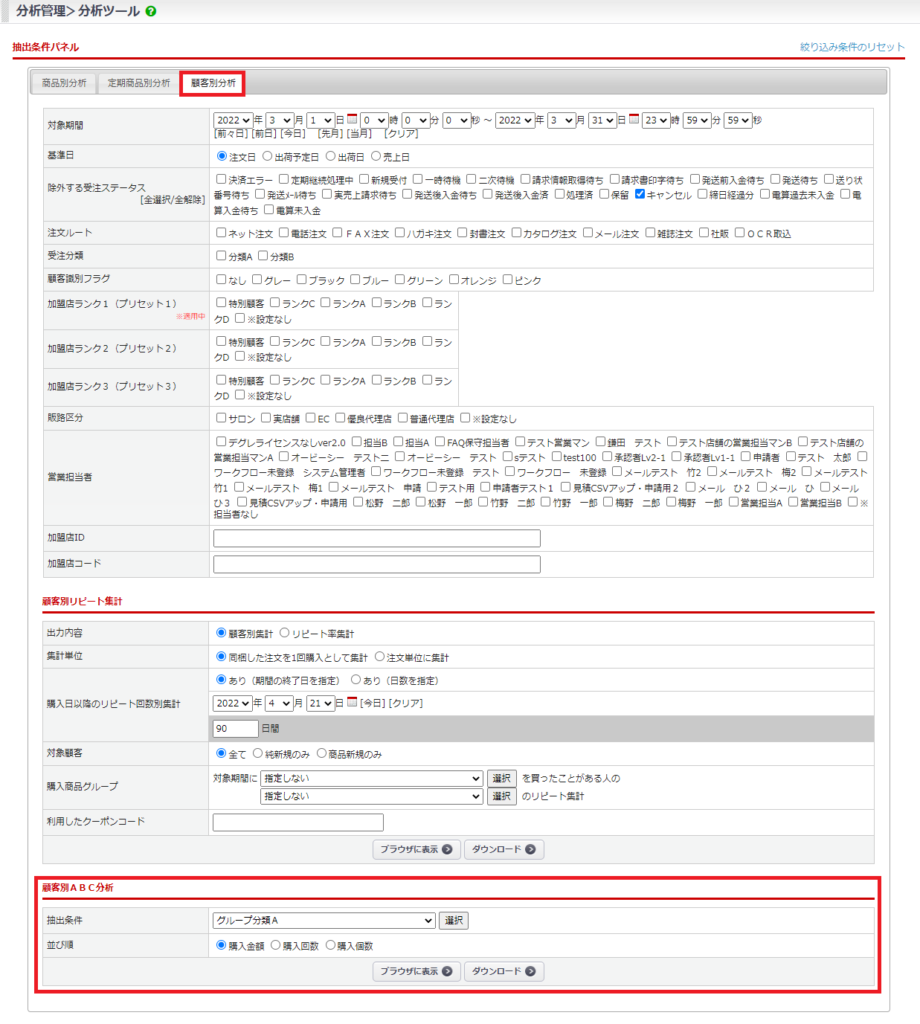Check the ネット注文 order route checkbox
The width and height of the screenshot is (920, 1024).
point(221,233)
